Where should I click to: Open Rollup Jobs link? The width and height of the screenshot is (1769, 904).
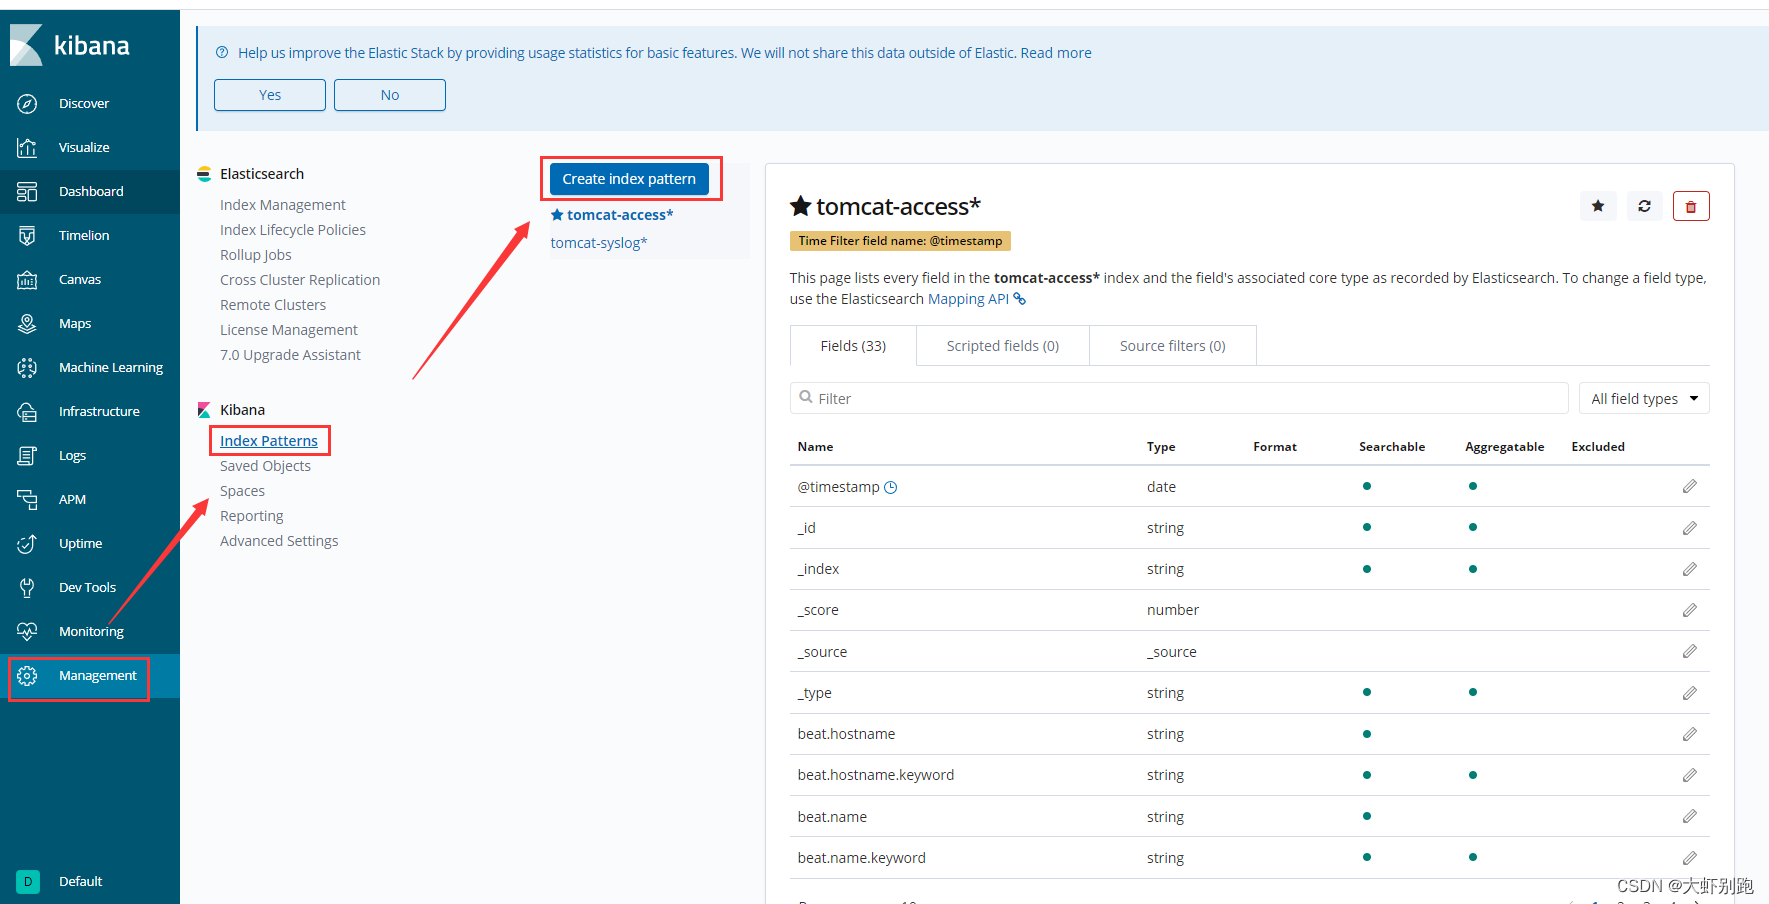[256, 255]
